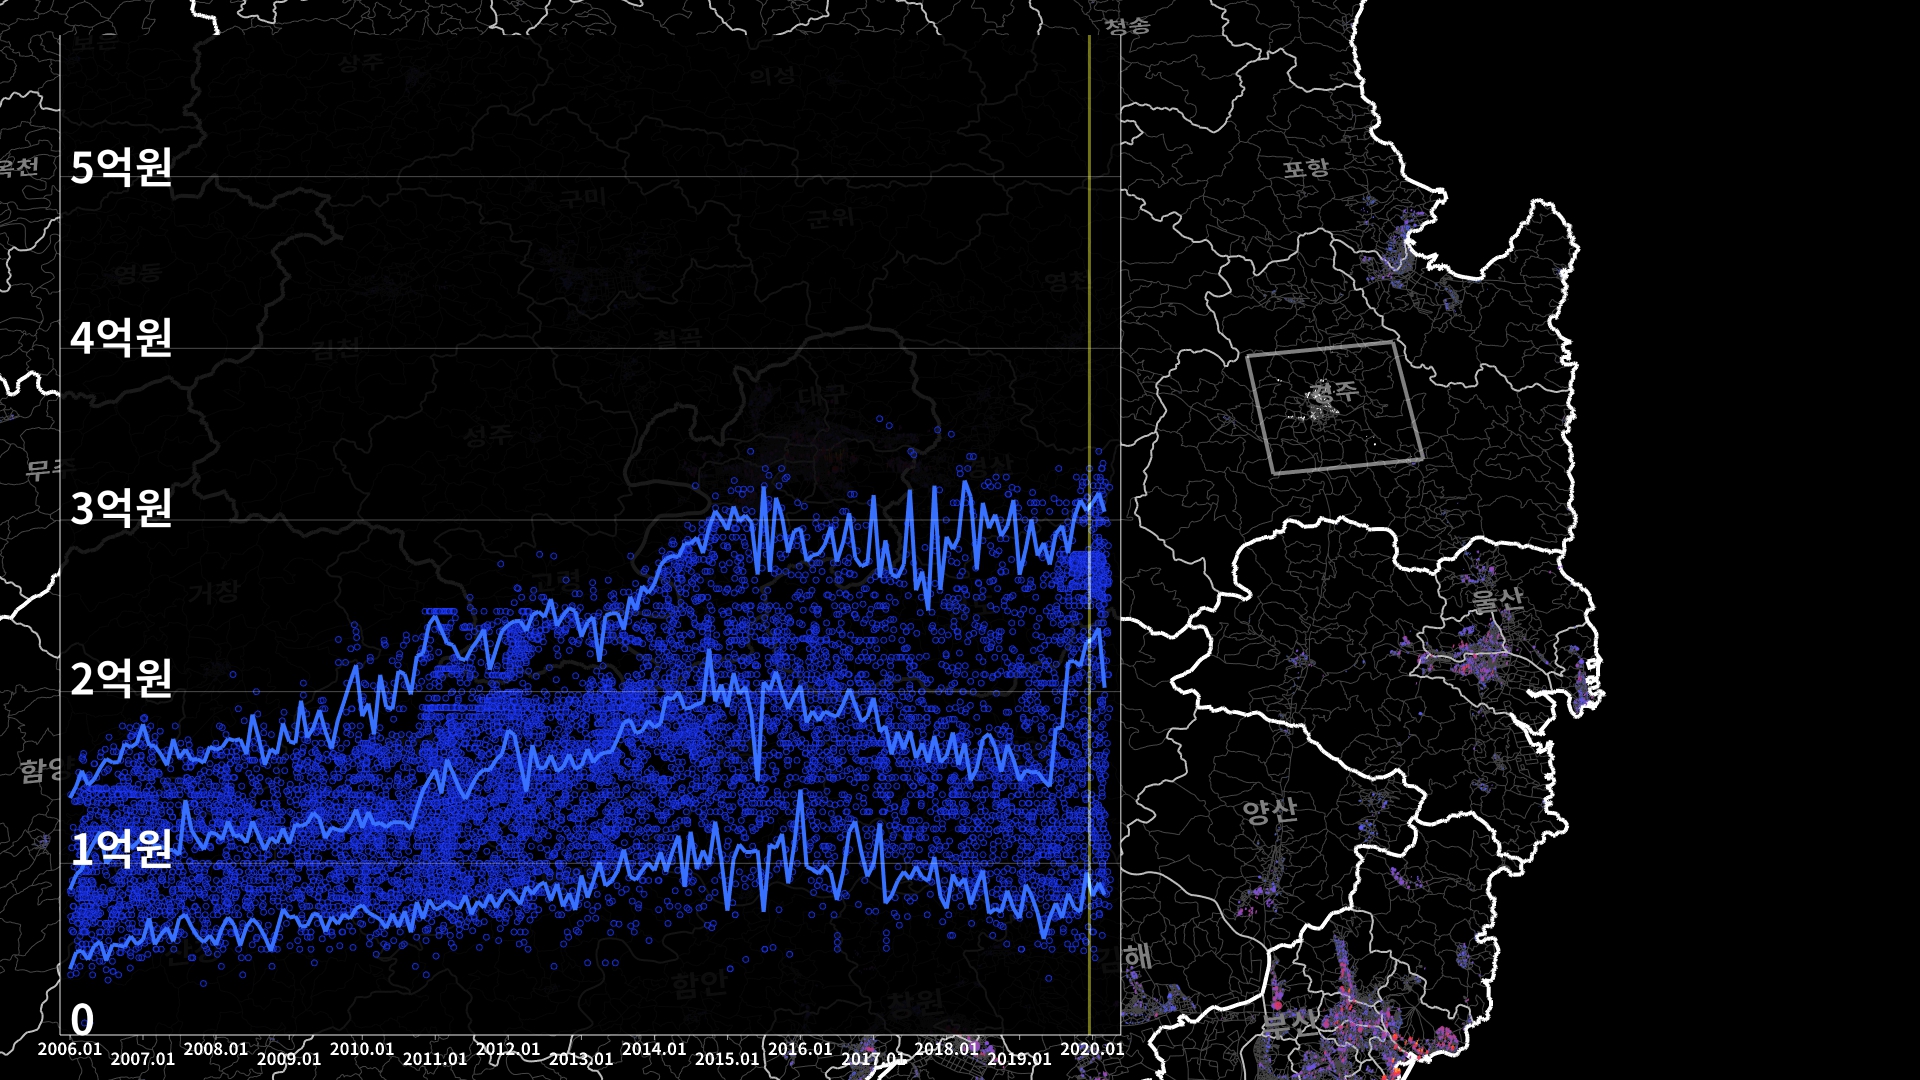The image size is (1920, 1080).
Task: Click the 2006.01 date label on timeline
Action: (70, 1049)
